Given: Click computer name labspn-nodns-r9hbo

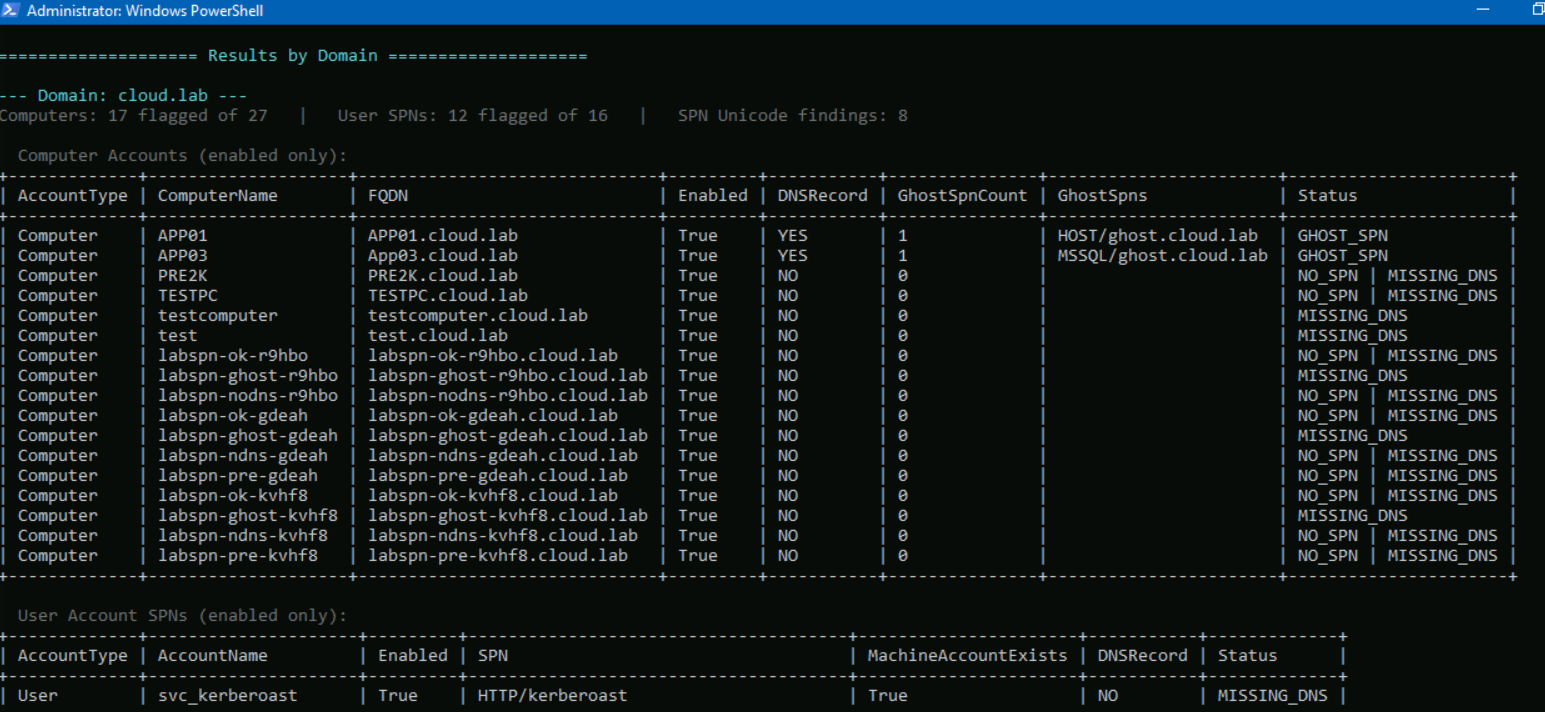Looking at the screenshot, I should point(247,396).
